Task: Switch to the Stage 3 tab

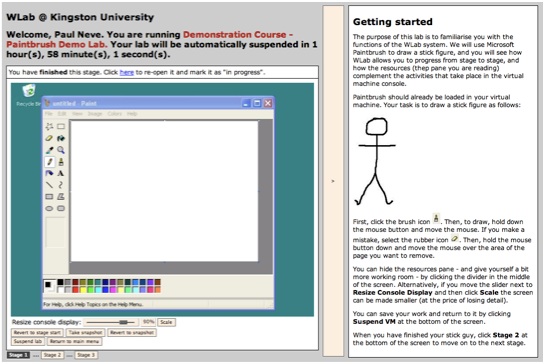Action: (86, 355)
